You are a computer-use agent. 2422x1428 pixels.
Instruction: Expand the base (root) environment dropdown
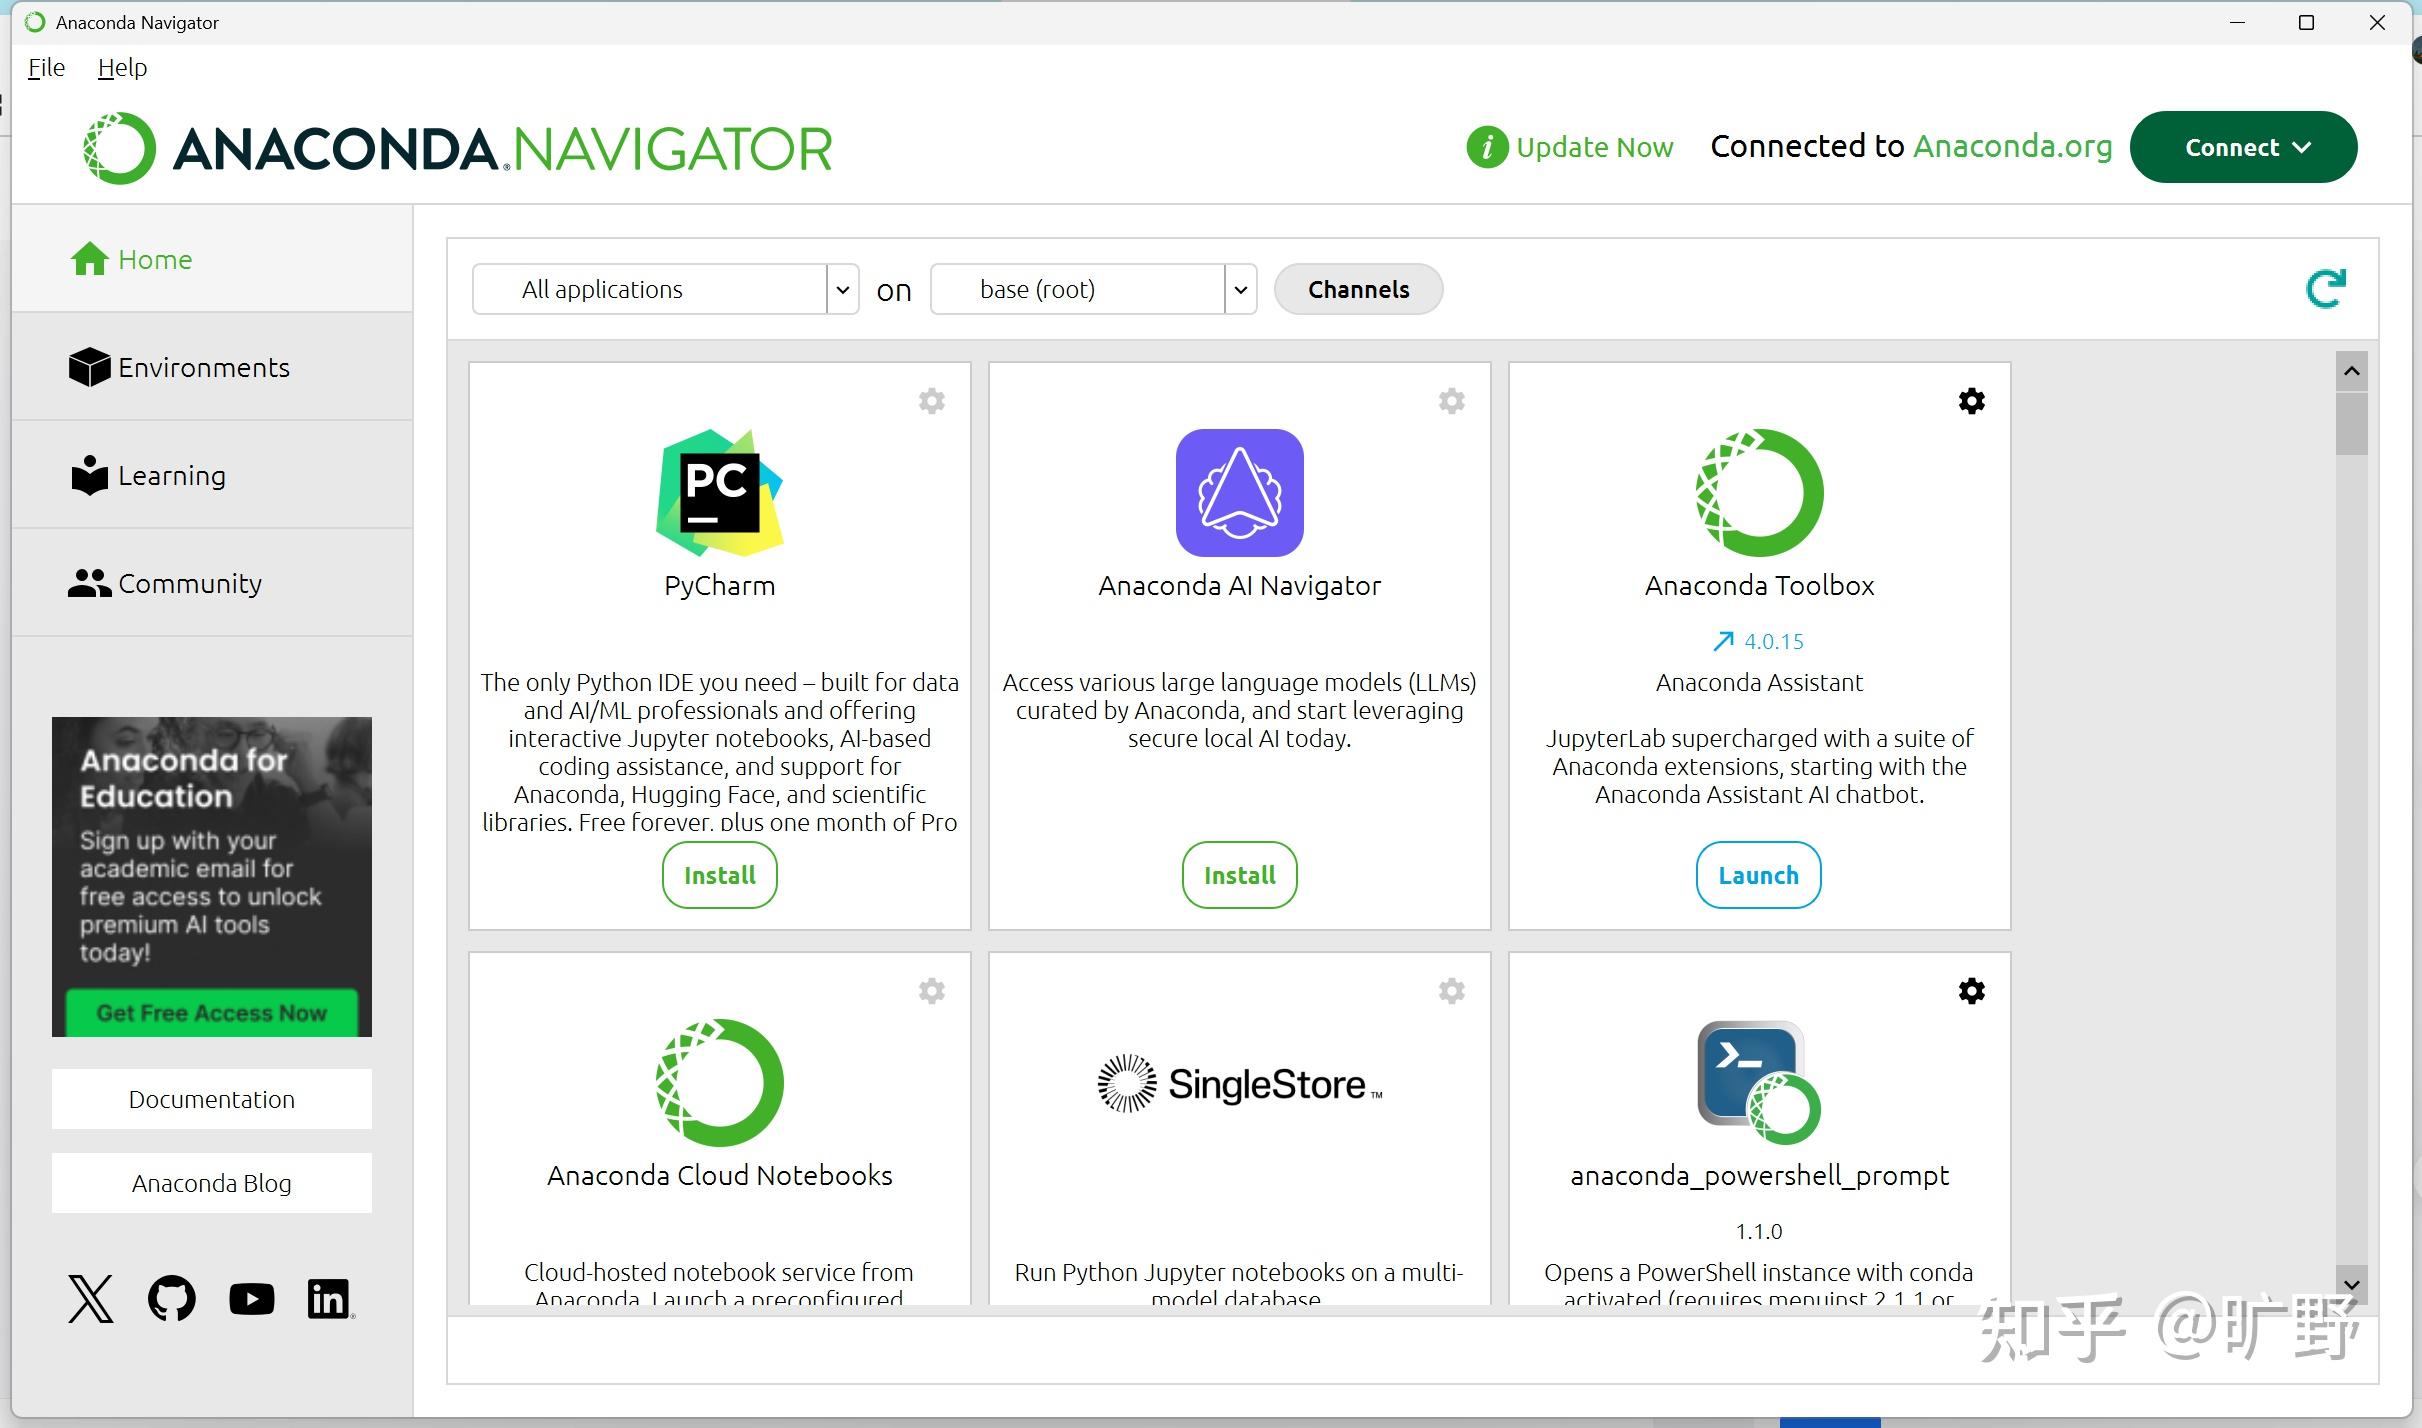pyautogui.click(x=1240, y=290)
